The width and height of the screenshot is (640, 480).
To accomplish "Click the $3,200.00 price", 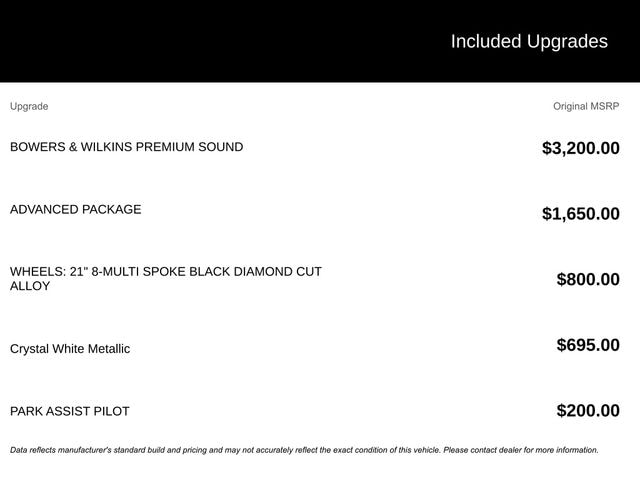I will pyautogui.click(x=580, y=149).
